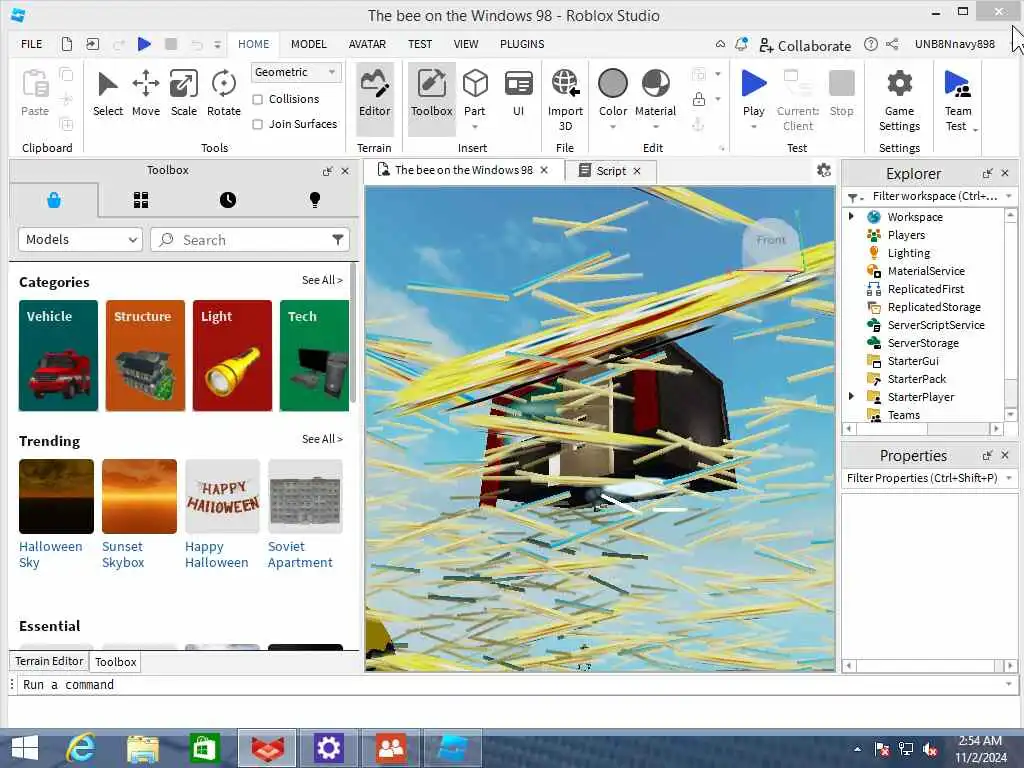Click the Toolbox search filter icon

338,240
